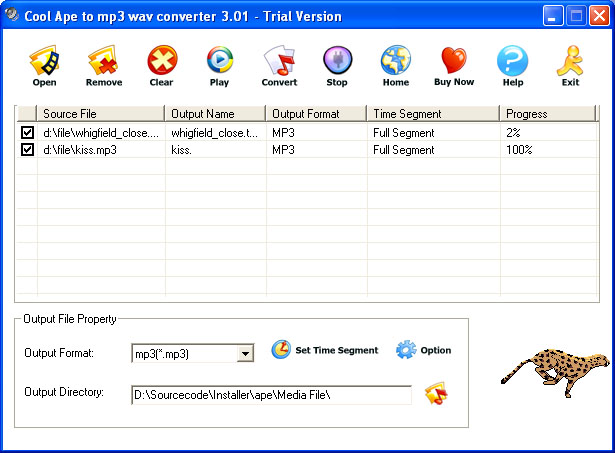Click the 2% progress value
The height and width of the screenshot is (453, 615).
tap(513, 133)
